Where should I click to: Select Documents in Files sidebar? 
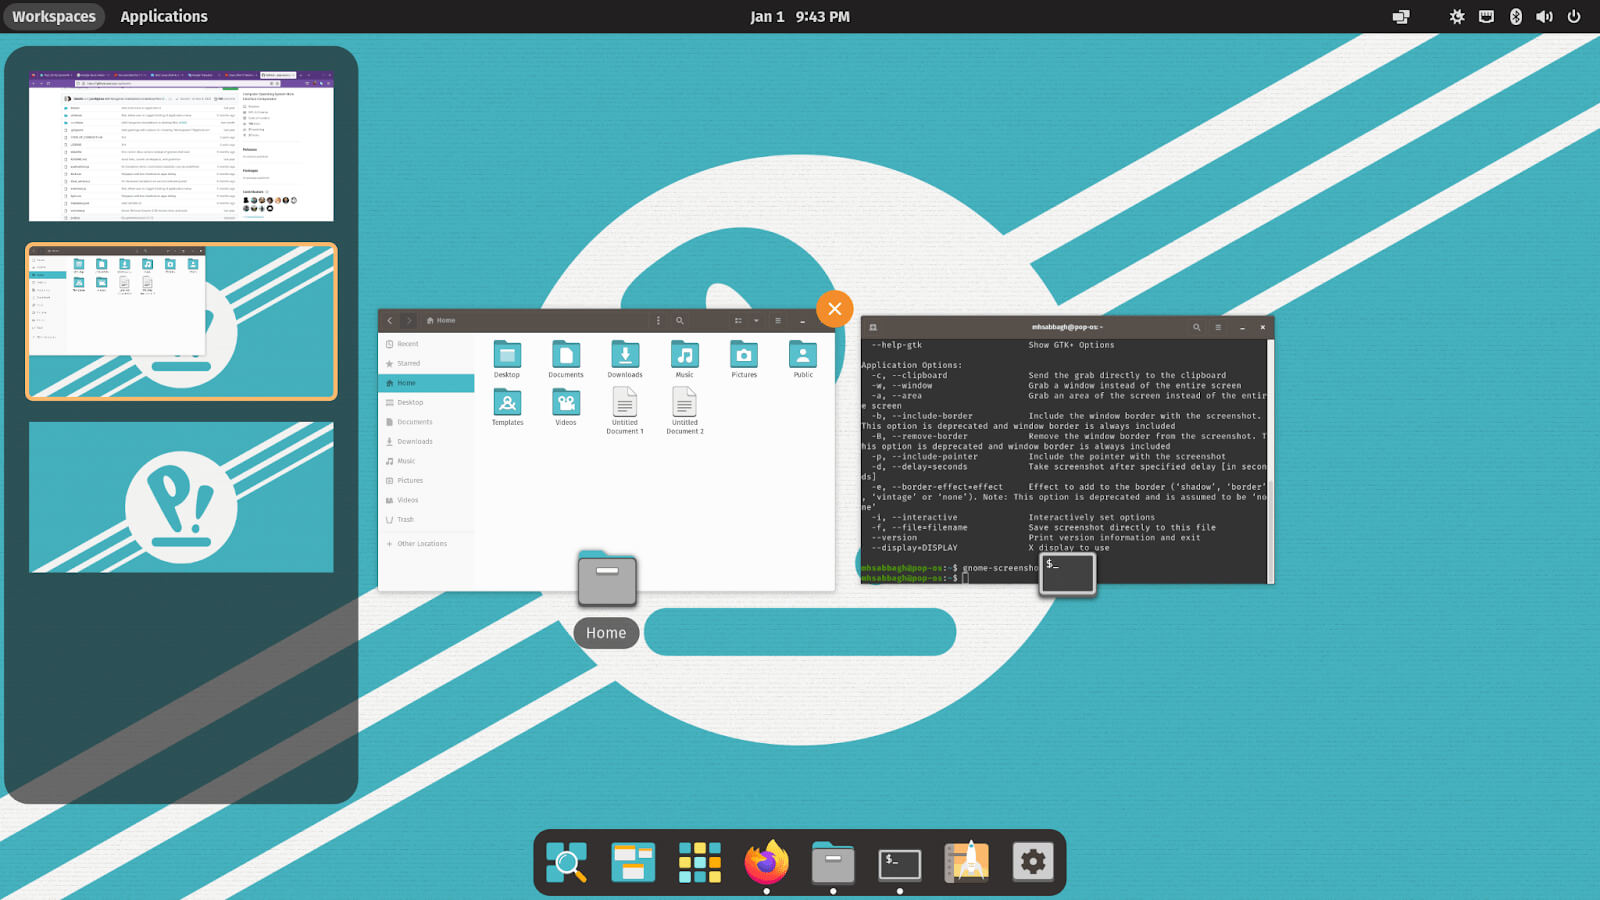(427, 422)
